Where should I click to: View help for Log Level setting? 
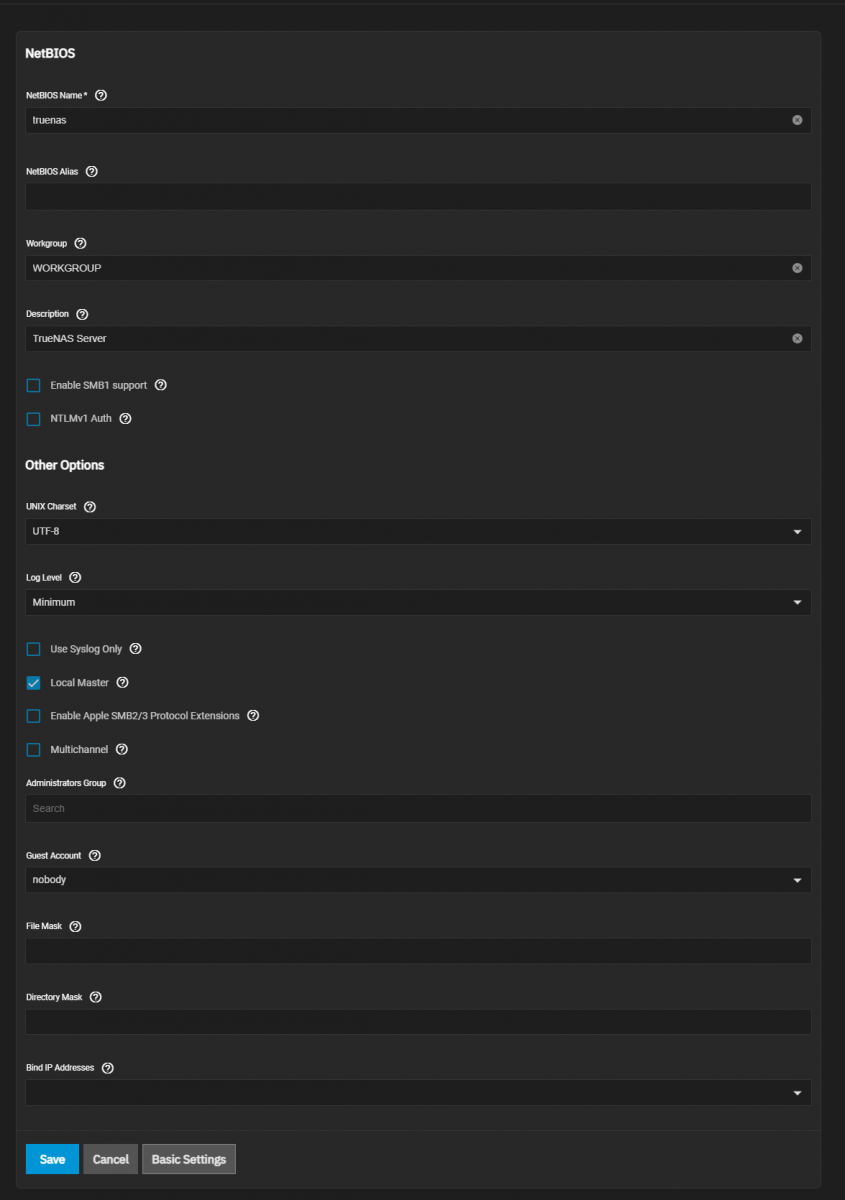75,578
